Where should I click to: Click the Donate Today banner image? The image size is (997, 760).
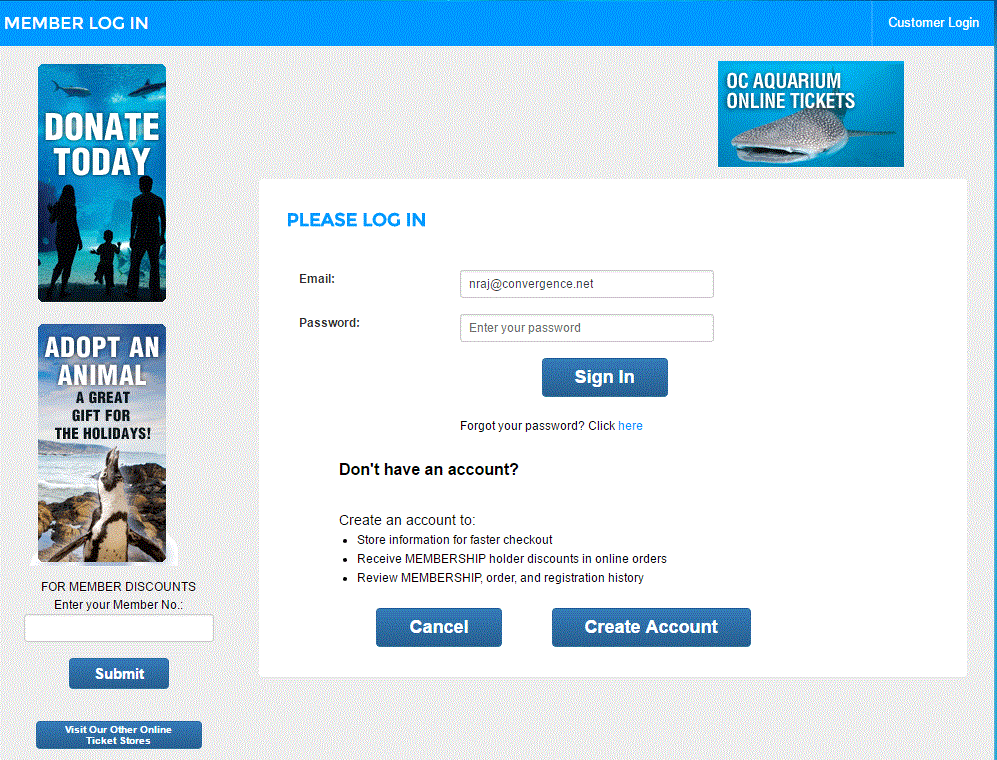102,183
